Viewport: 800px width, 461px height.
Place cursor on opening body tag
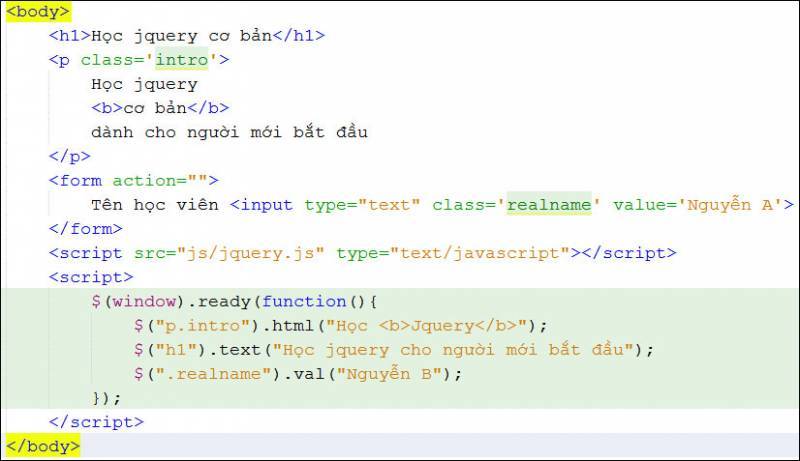coord(37,11)
